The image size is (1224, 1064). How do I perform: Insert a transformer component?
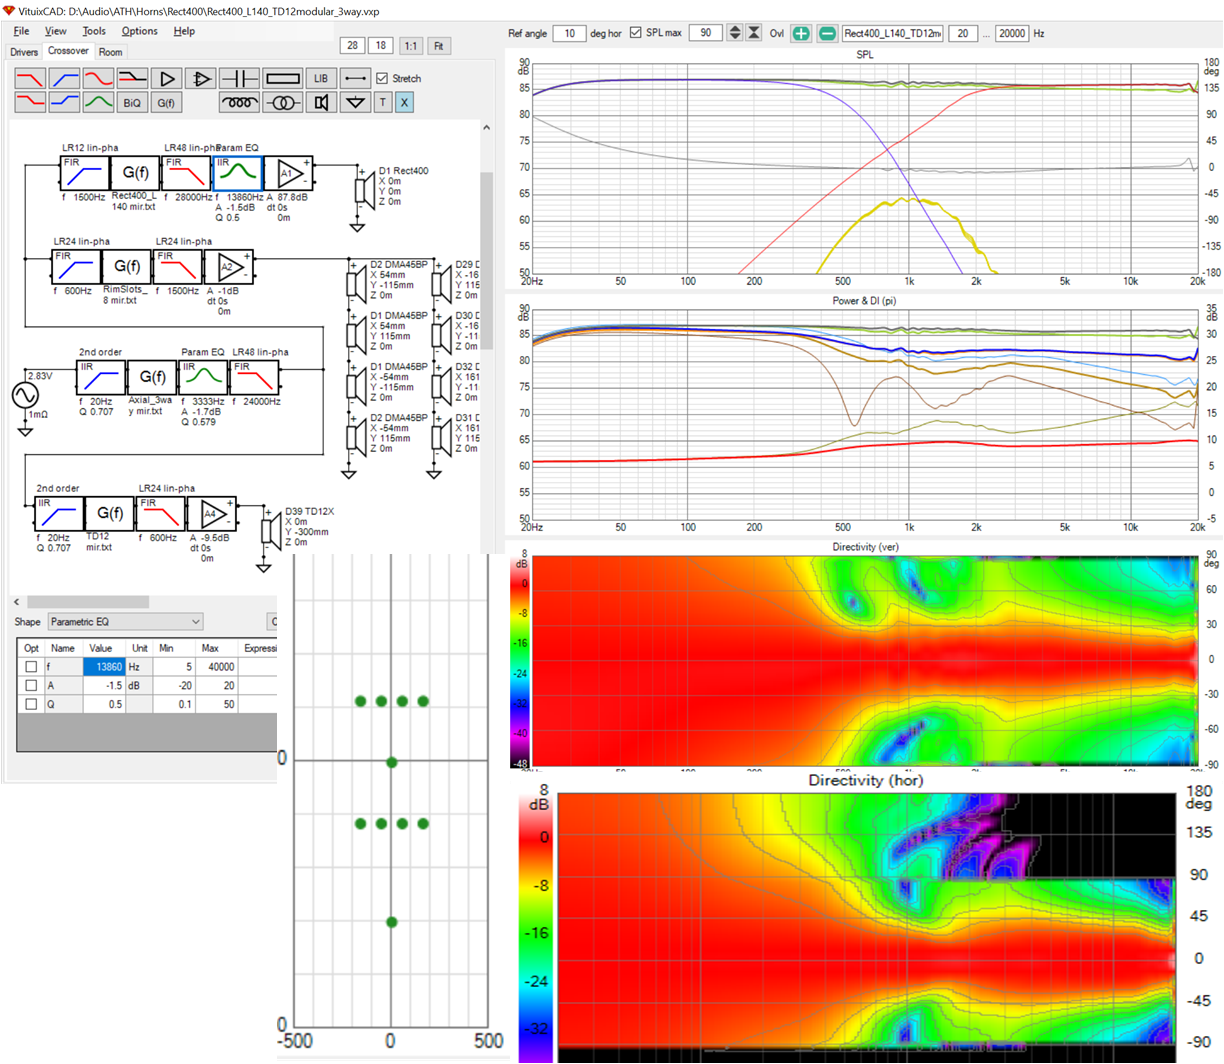click(x=283, y=102)
